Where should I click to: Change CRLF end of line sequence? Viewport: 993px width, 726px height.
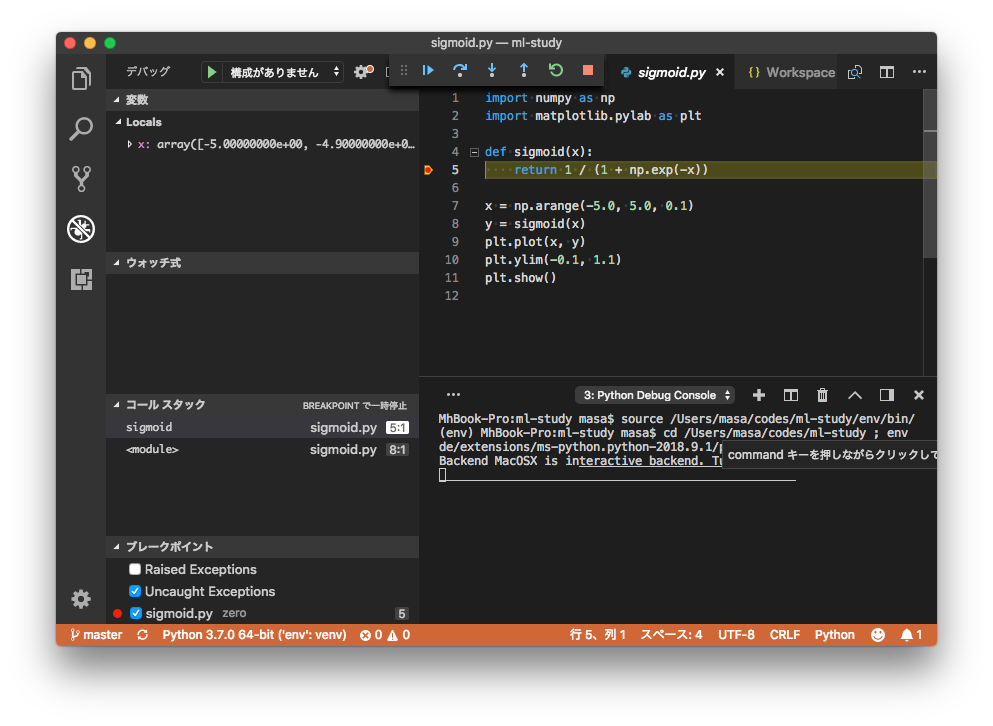coord(785,635)
